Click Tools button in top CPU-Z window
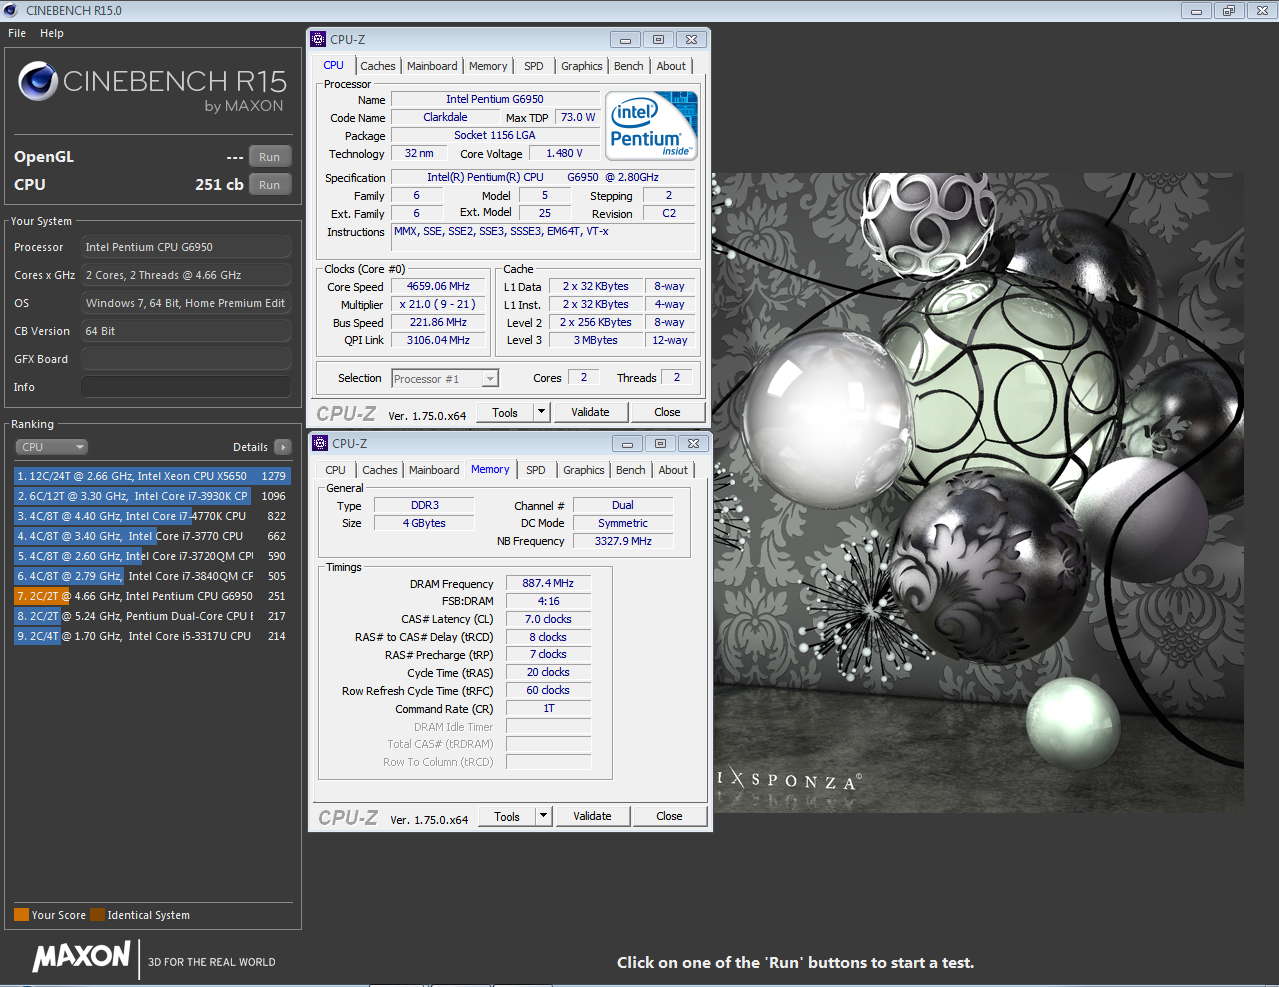This screenshot has width=1279, height=987. 505,412
